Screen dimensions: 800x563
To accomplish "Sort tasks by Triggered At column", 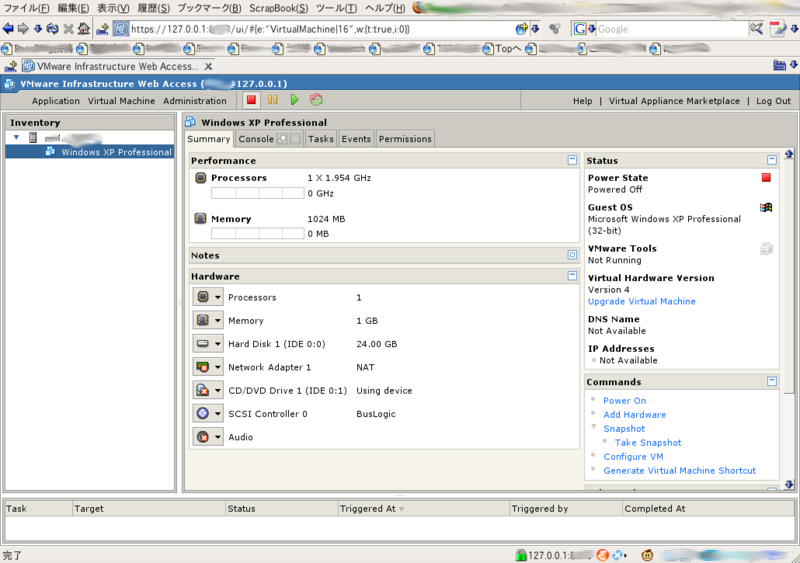I will [x=423, y=508].
